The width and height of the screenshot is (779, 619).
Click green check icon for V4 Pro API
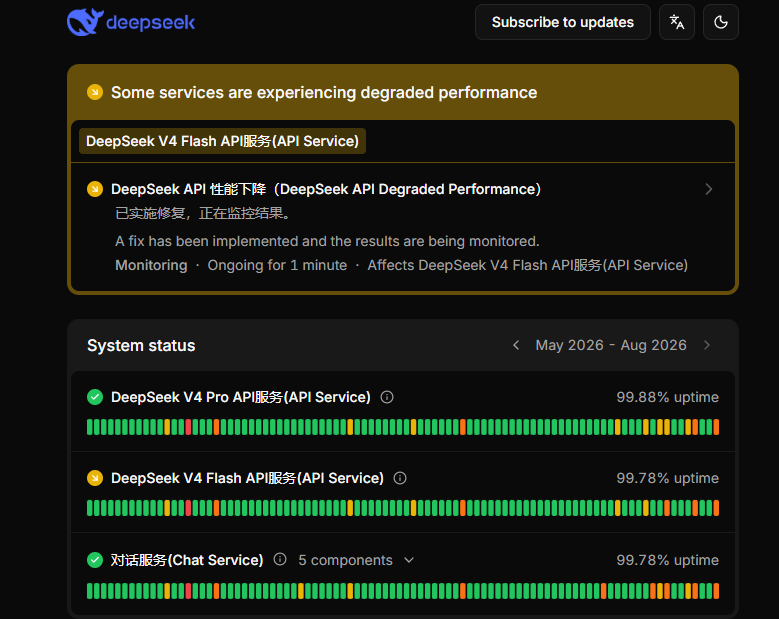click(x=95, y=397)
